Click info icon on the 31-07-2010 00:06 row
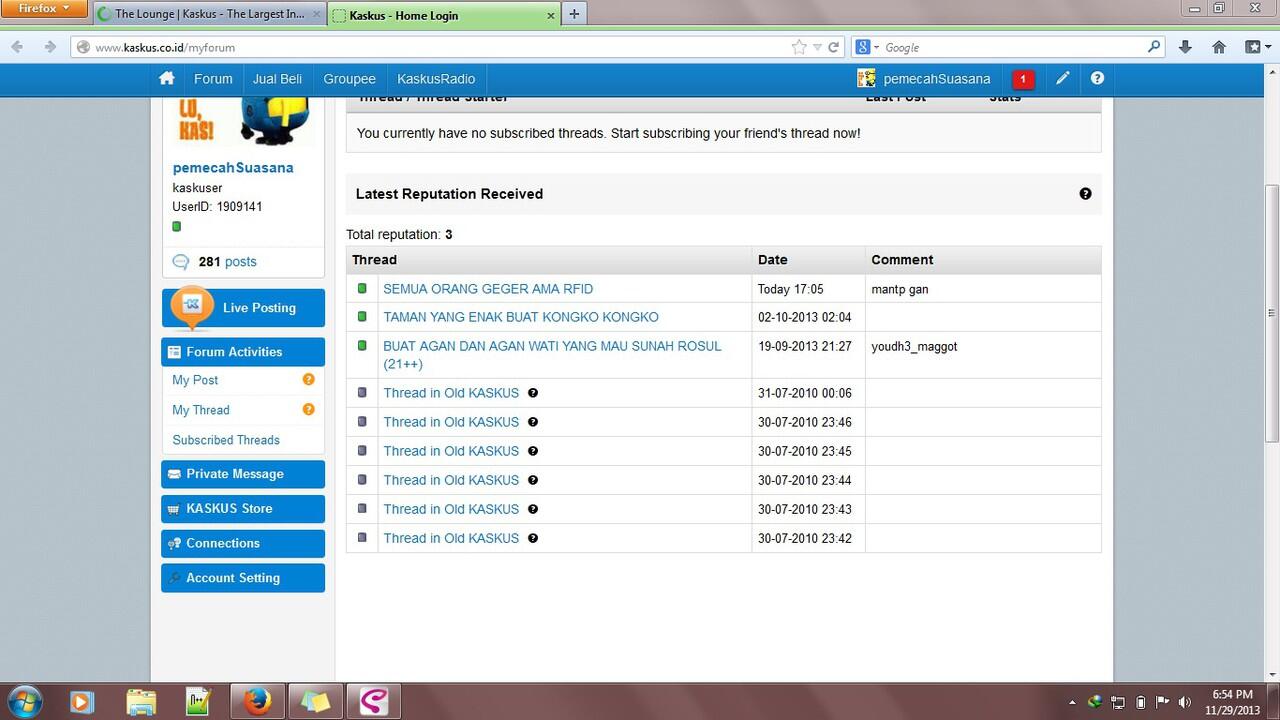Viewport: 1280px width, 720px height. coord(533,393)
